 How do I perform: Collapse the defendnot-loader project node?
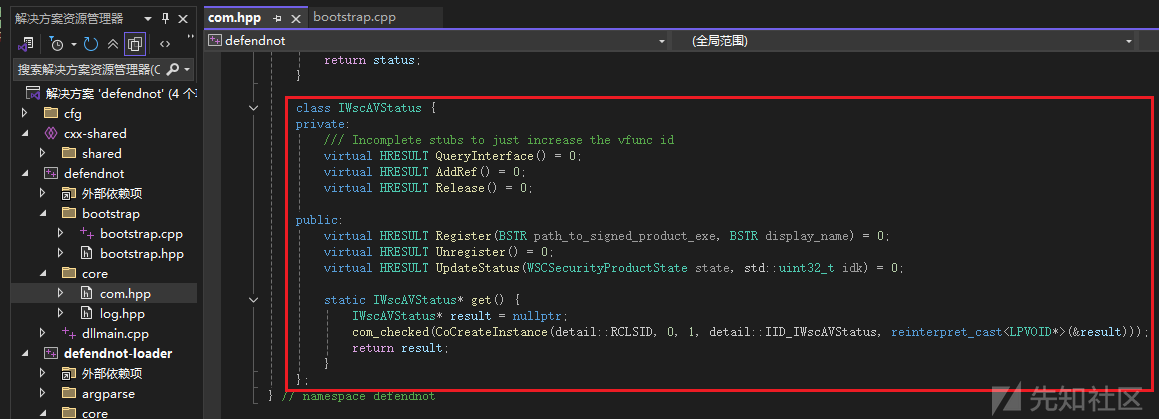click(24, 353)
